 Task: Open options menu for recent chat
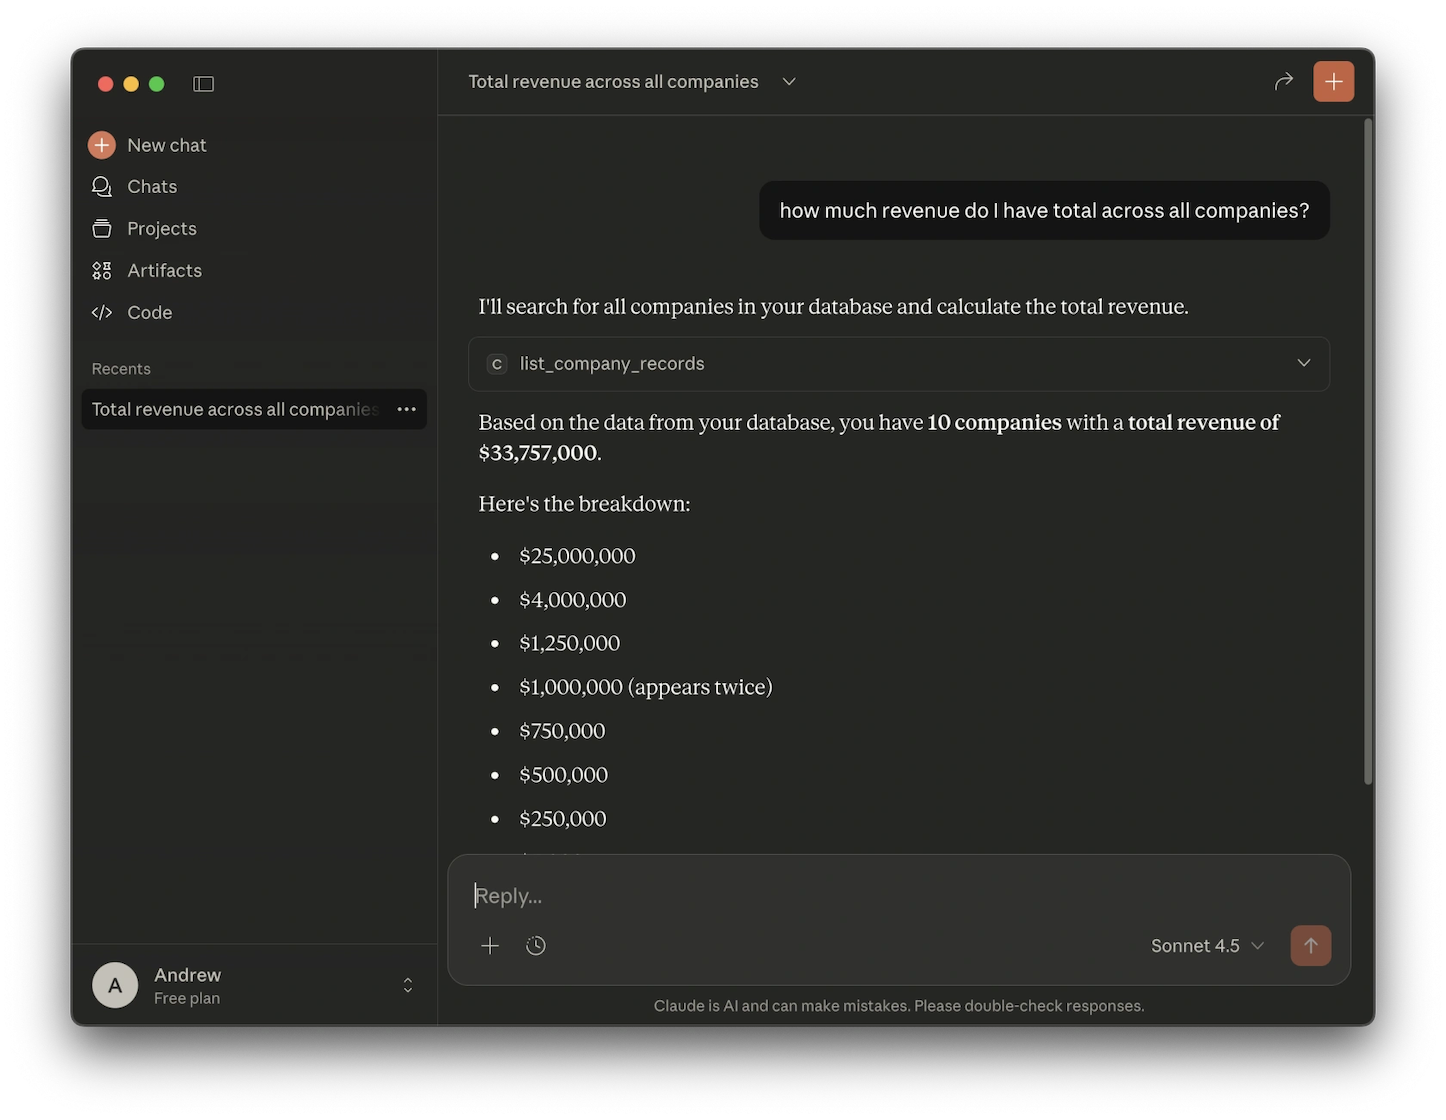tap(406, 409)
